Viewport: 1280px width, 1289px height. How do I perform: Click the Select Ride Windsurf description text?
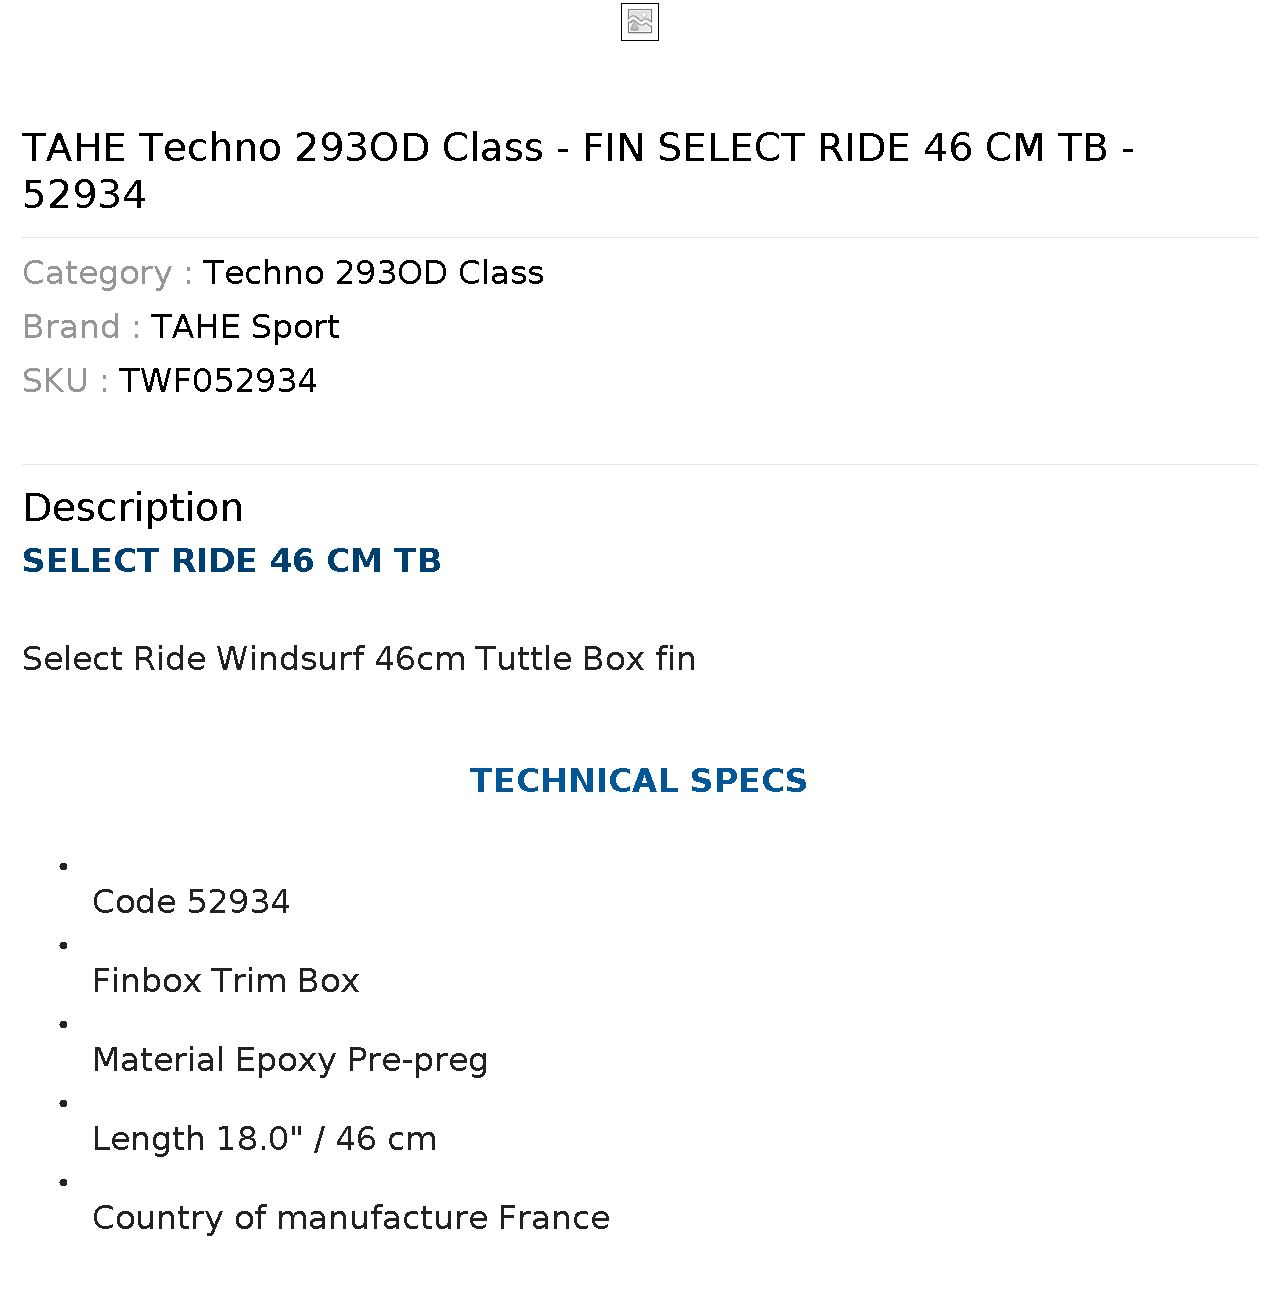pos(359,659)
